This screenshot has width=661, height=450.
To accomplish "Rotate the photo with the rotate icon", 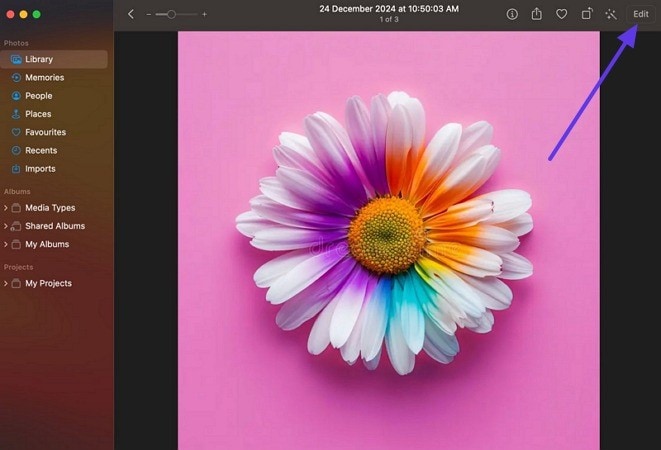I will (587, 14).
